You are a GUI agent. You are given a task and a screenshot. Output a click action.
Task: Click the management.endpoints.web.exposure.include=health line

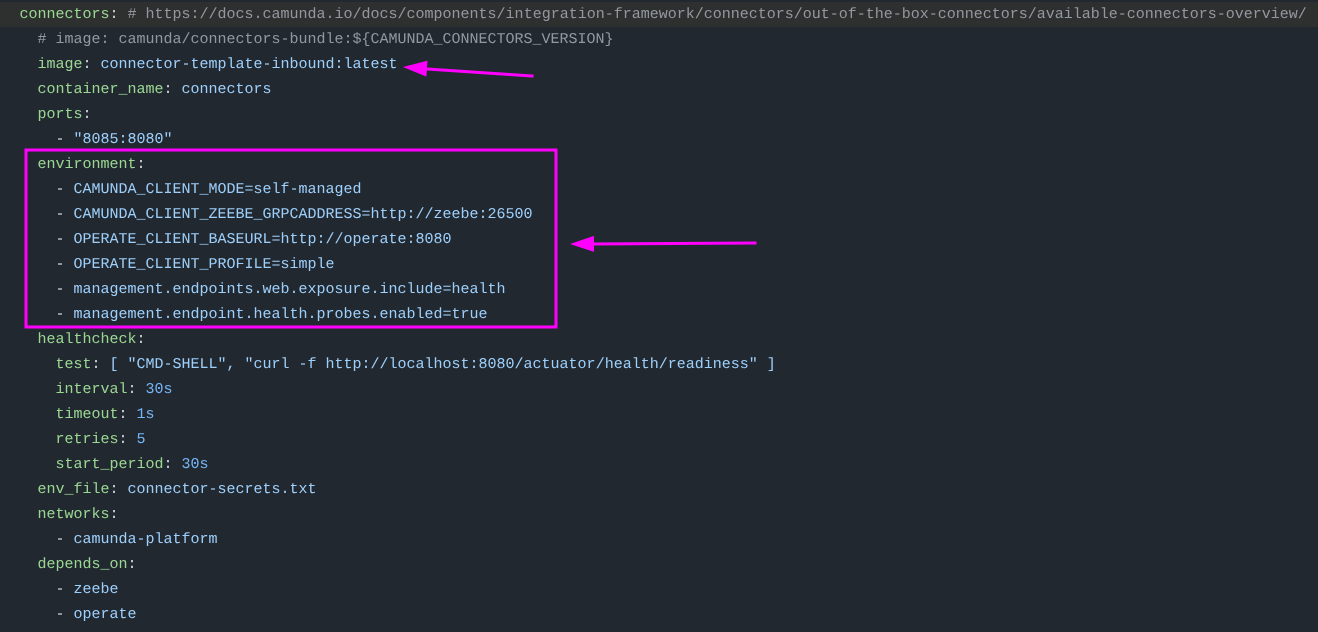point(289,289)
